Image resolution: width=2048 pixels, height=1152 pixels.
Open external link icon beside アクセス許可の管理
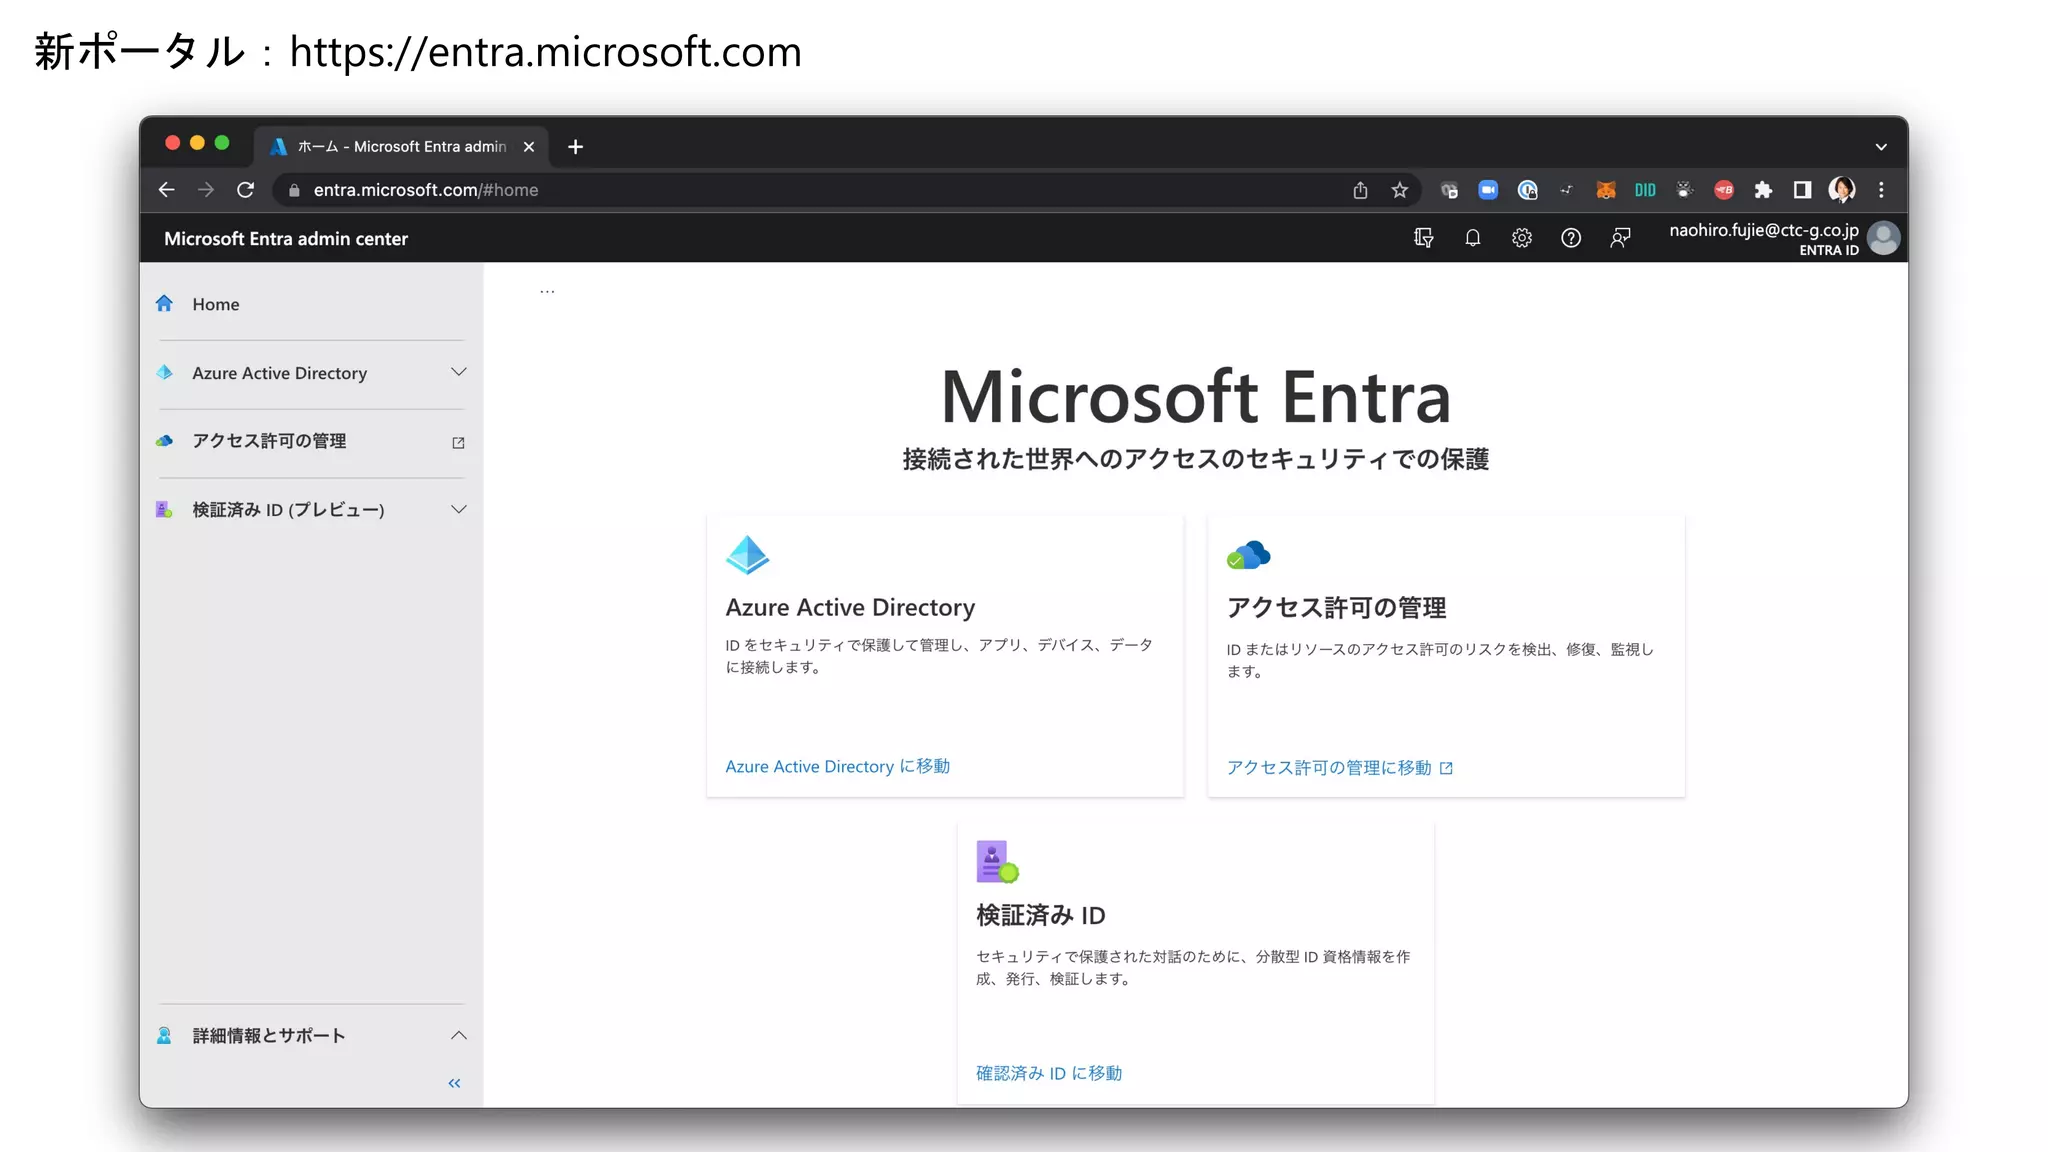click(x=458, y=442)
